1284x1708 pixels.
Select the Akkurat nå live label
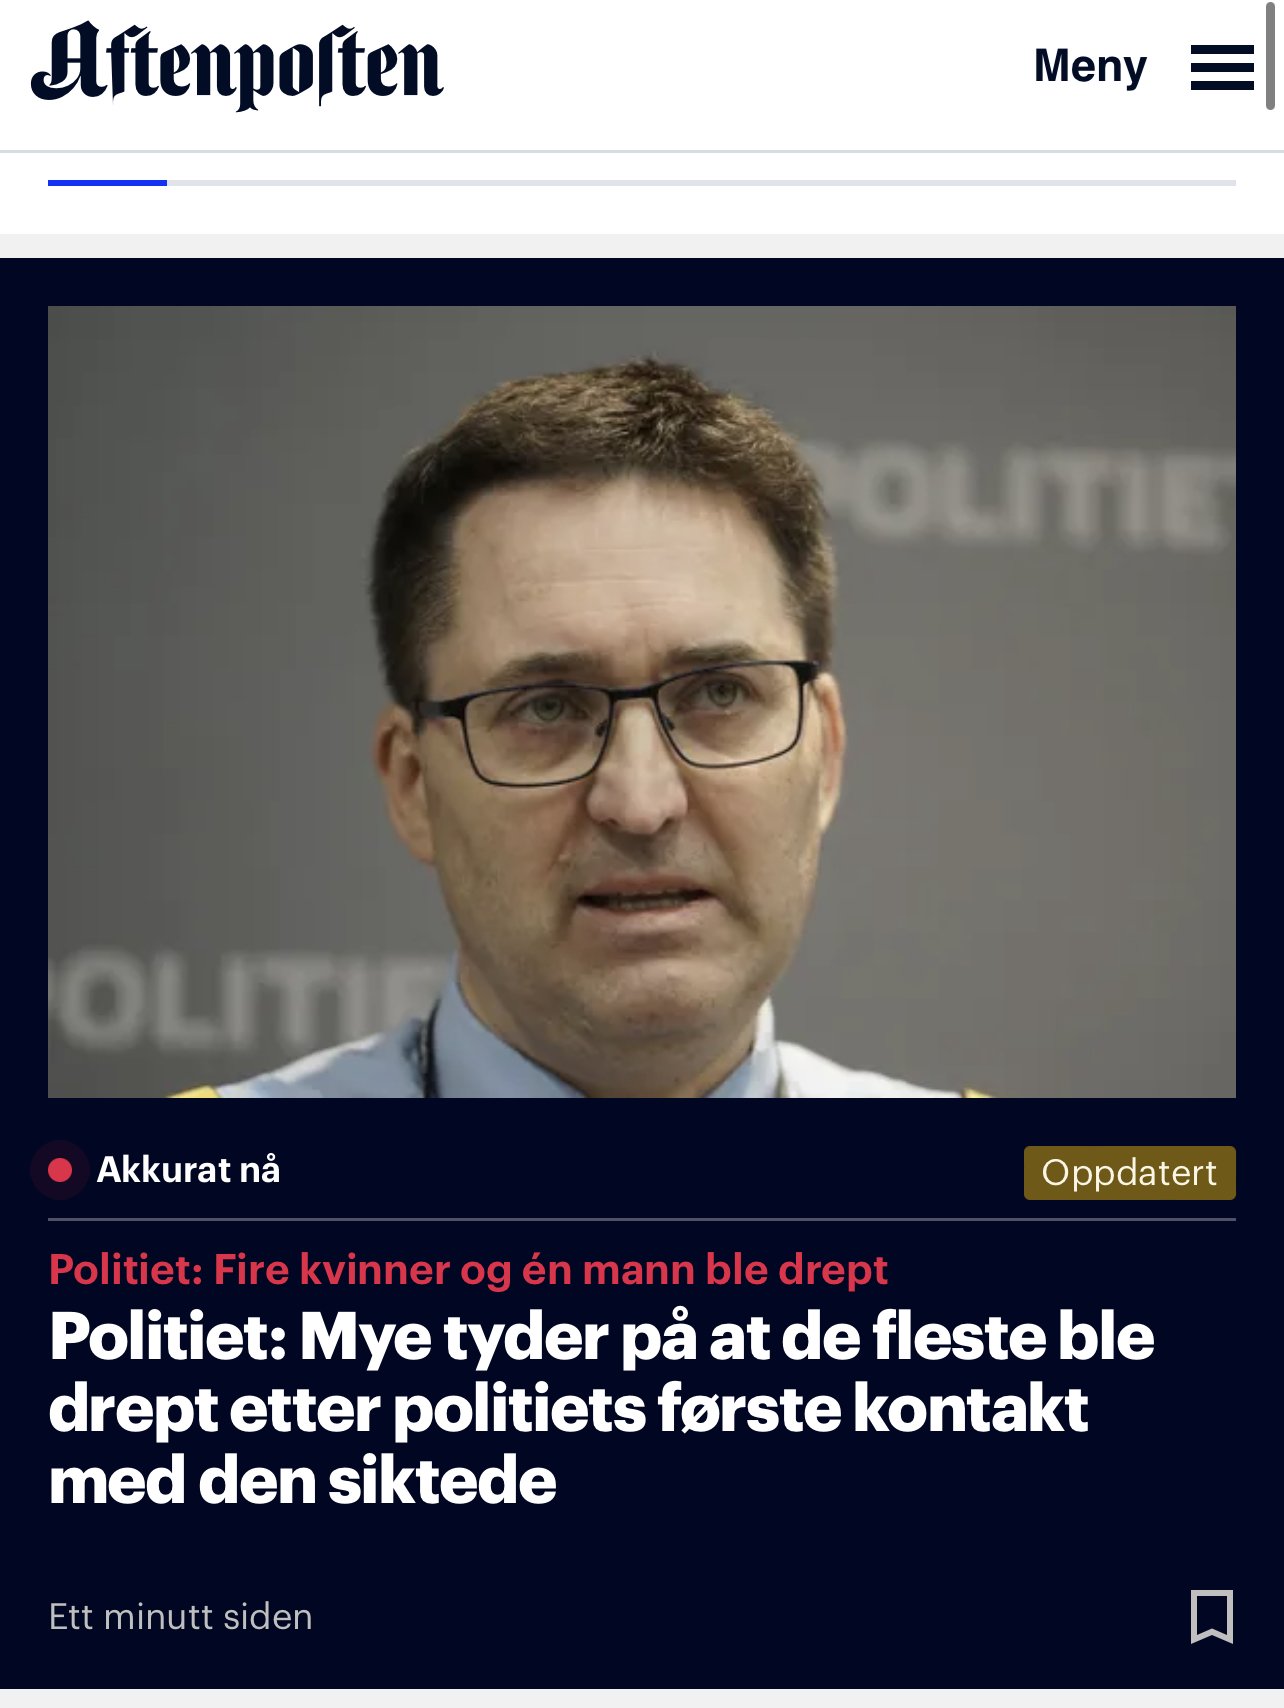tap(188, 1169)
